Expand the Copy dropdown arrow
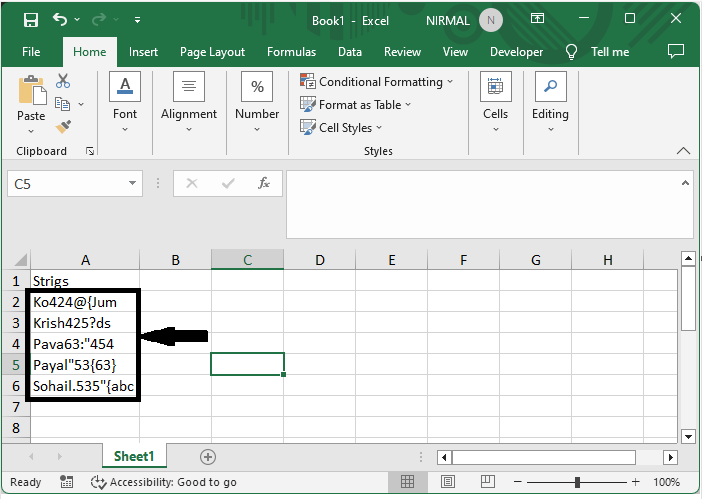Screen dimensions: 702x499 [x=81, y=104]
